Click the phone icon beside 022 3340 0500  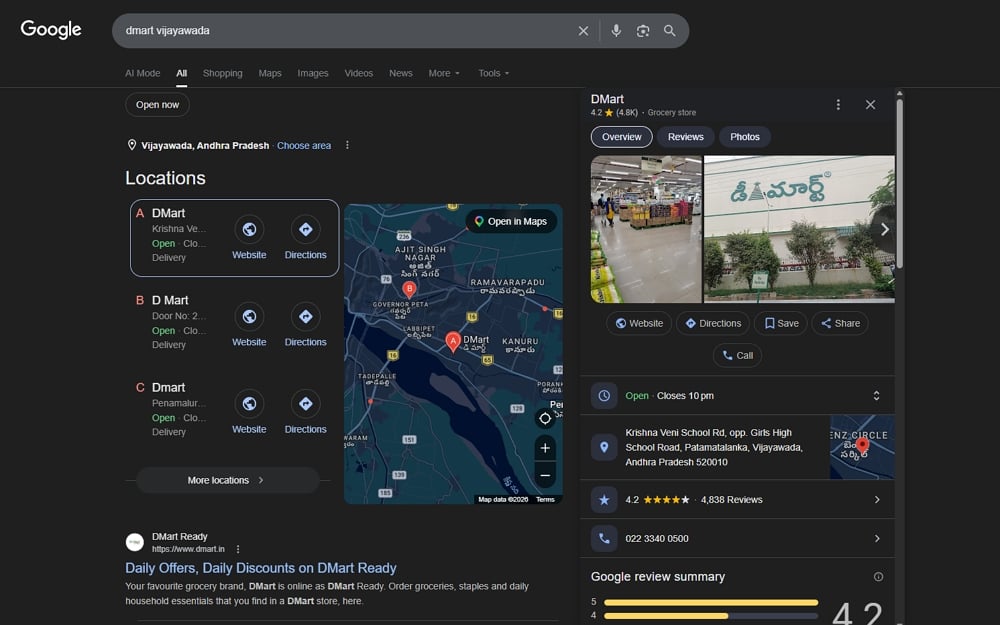(604, 538)
